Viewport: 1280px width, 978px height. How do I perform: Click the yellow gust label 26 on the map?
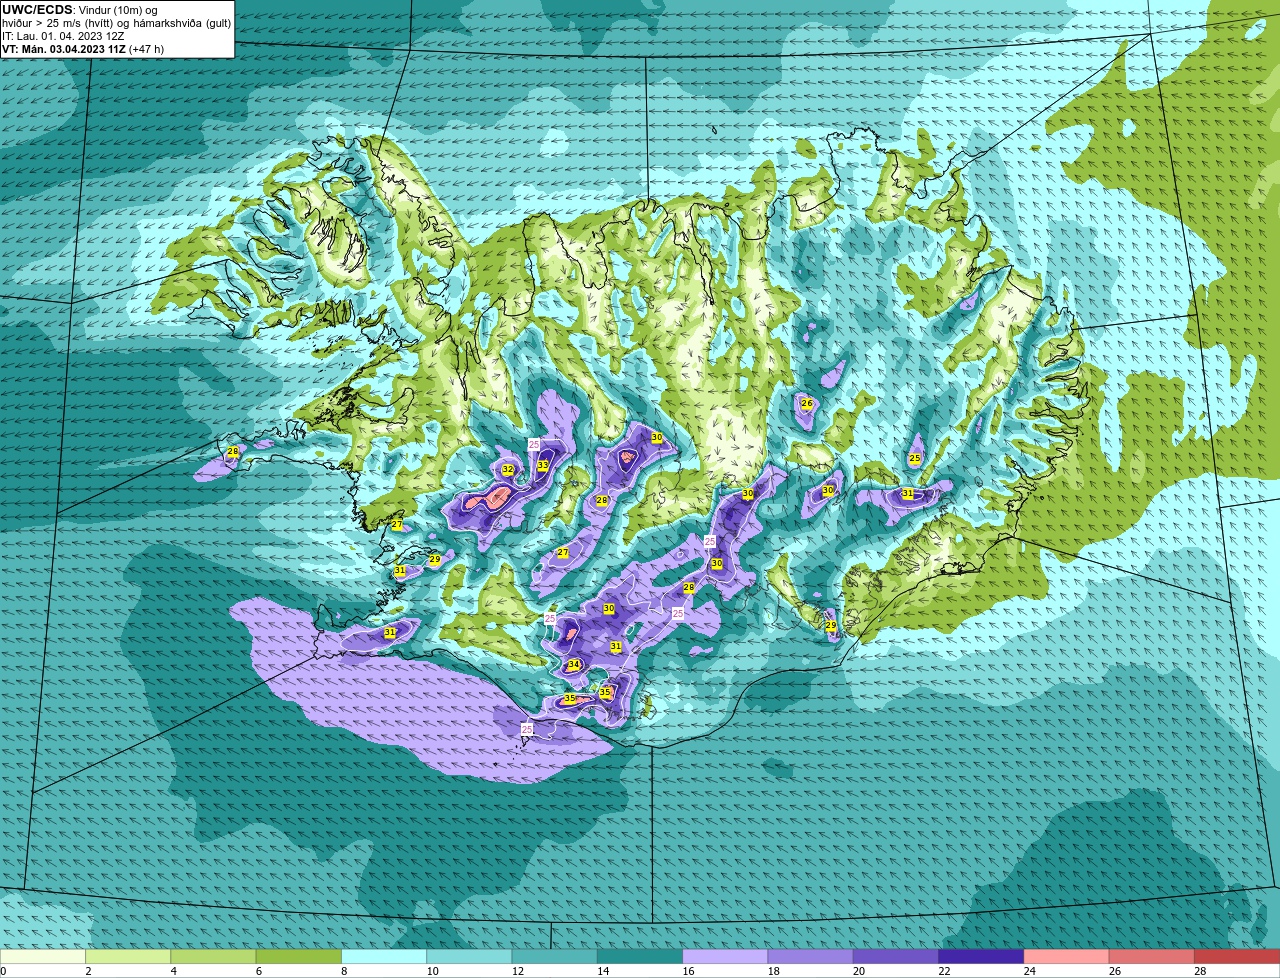click(x=807, y=404)
